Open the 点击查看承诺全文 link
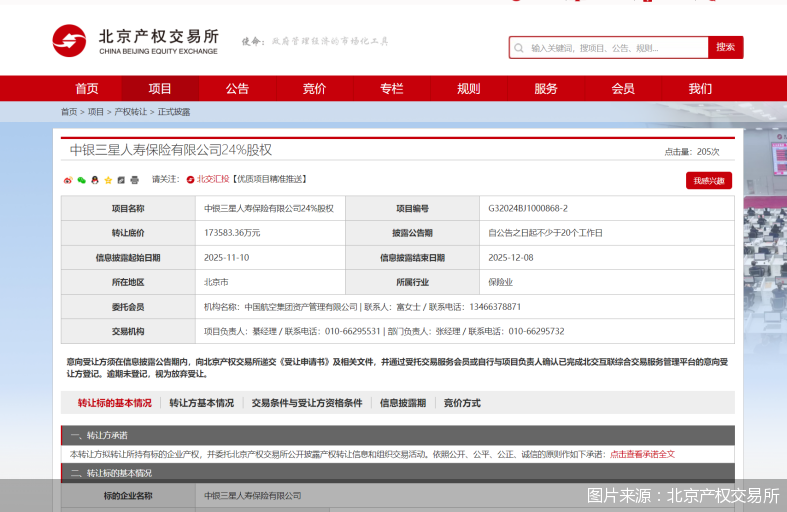This screenshot has height=512, width=787. coord(642,454)
